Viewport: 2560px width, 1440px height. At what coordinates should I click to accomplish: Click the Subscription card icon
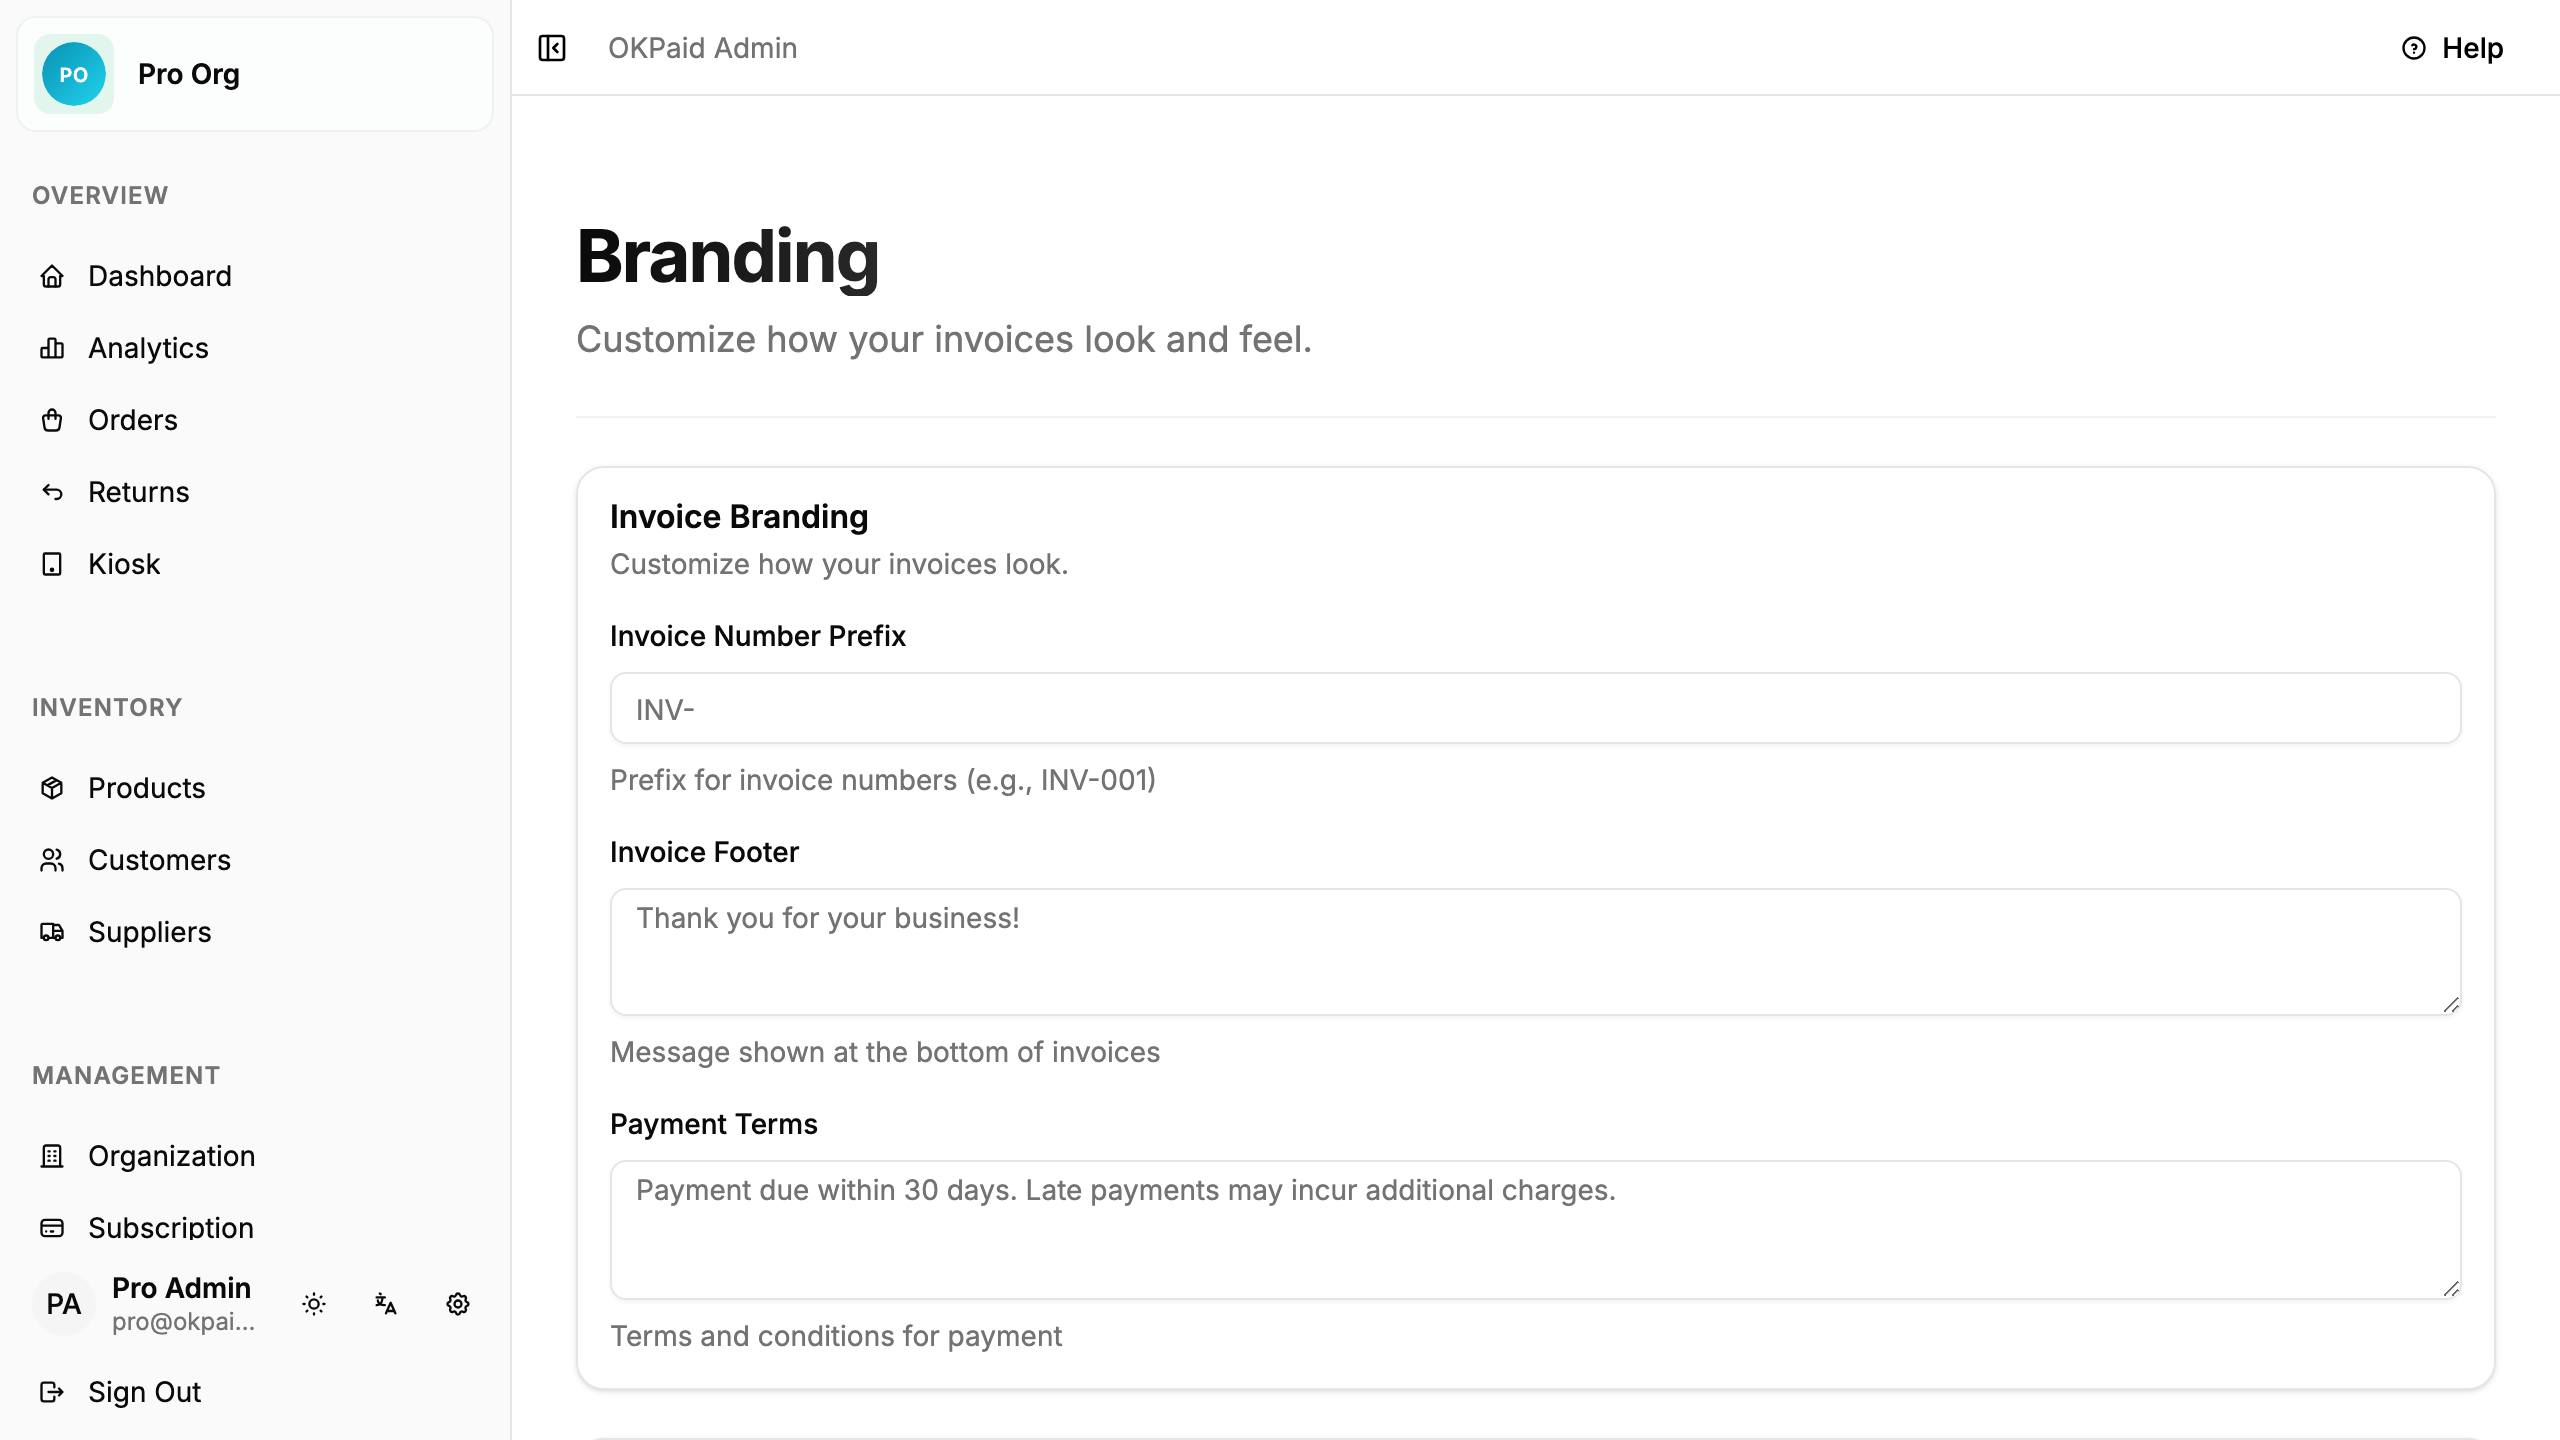pyautogui.click(x=52, y=1228)
